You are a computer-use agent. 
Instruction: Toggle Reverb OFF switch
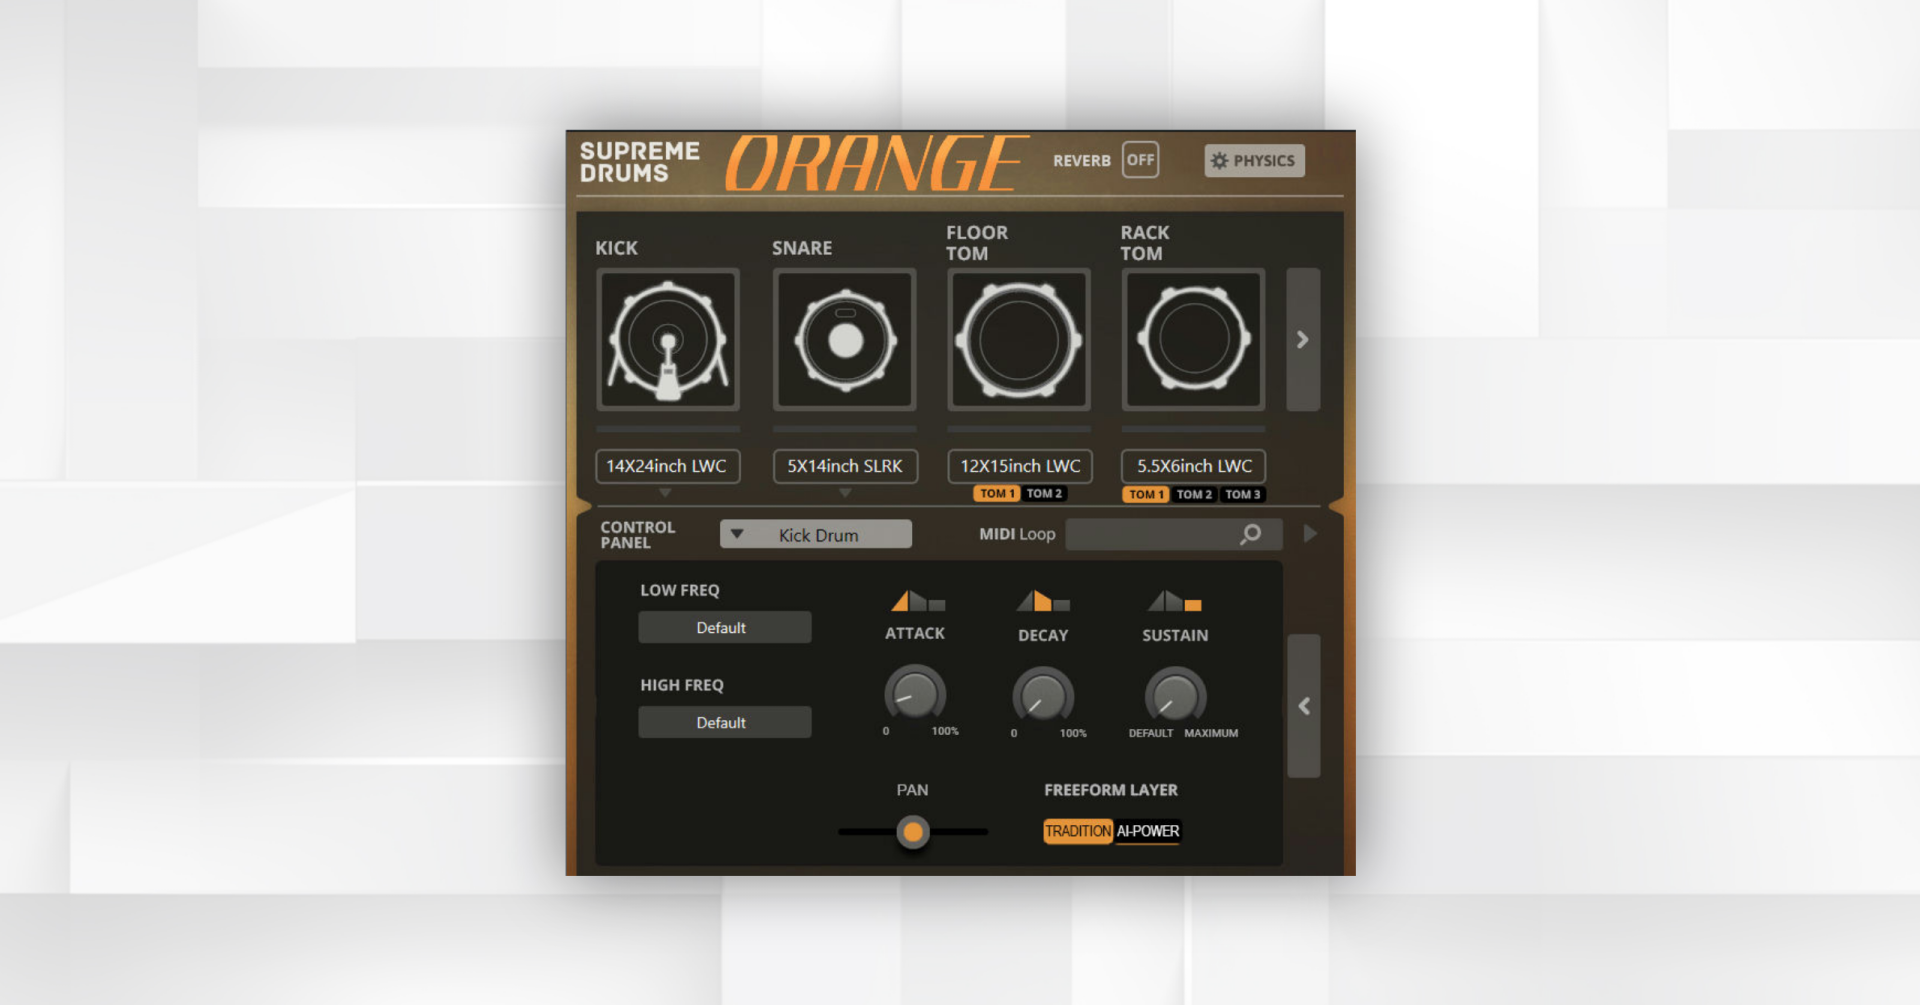tap(1140, 160)
